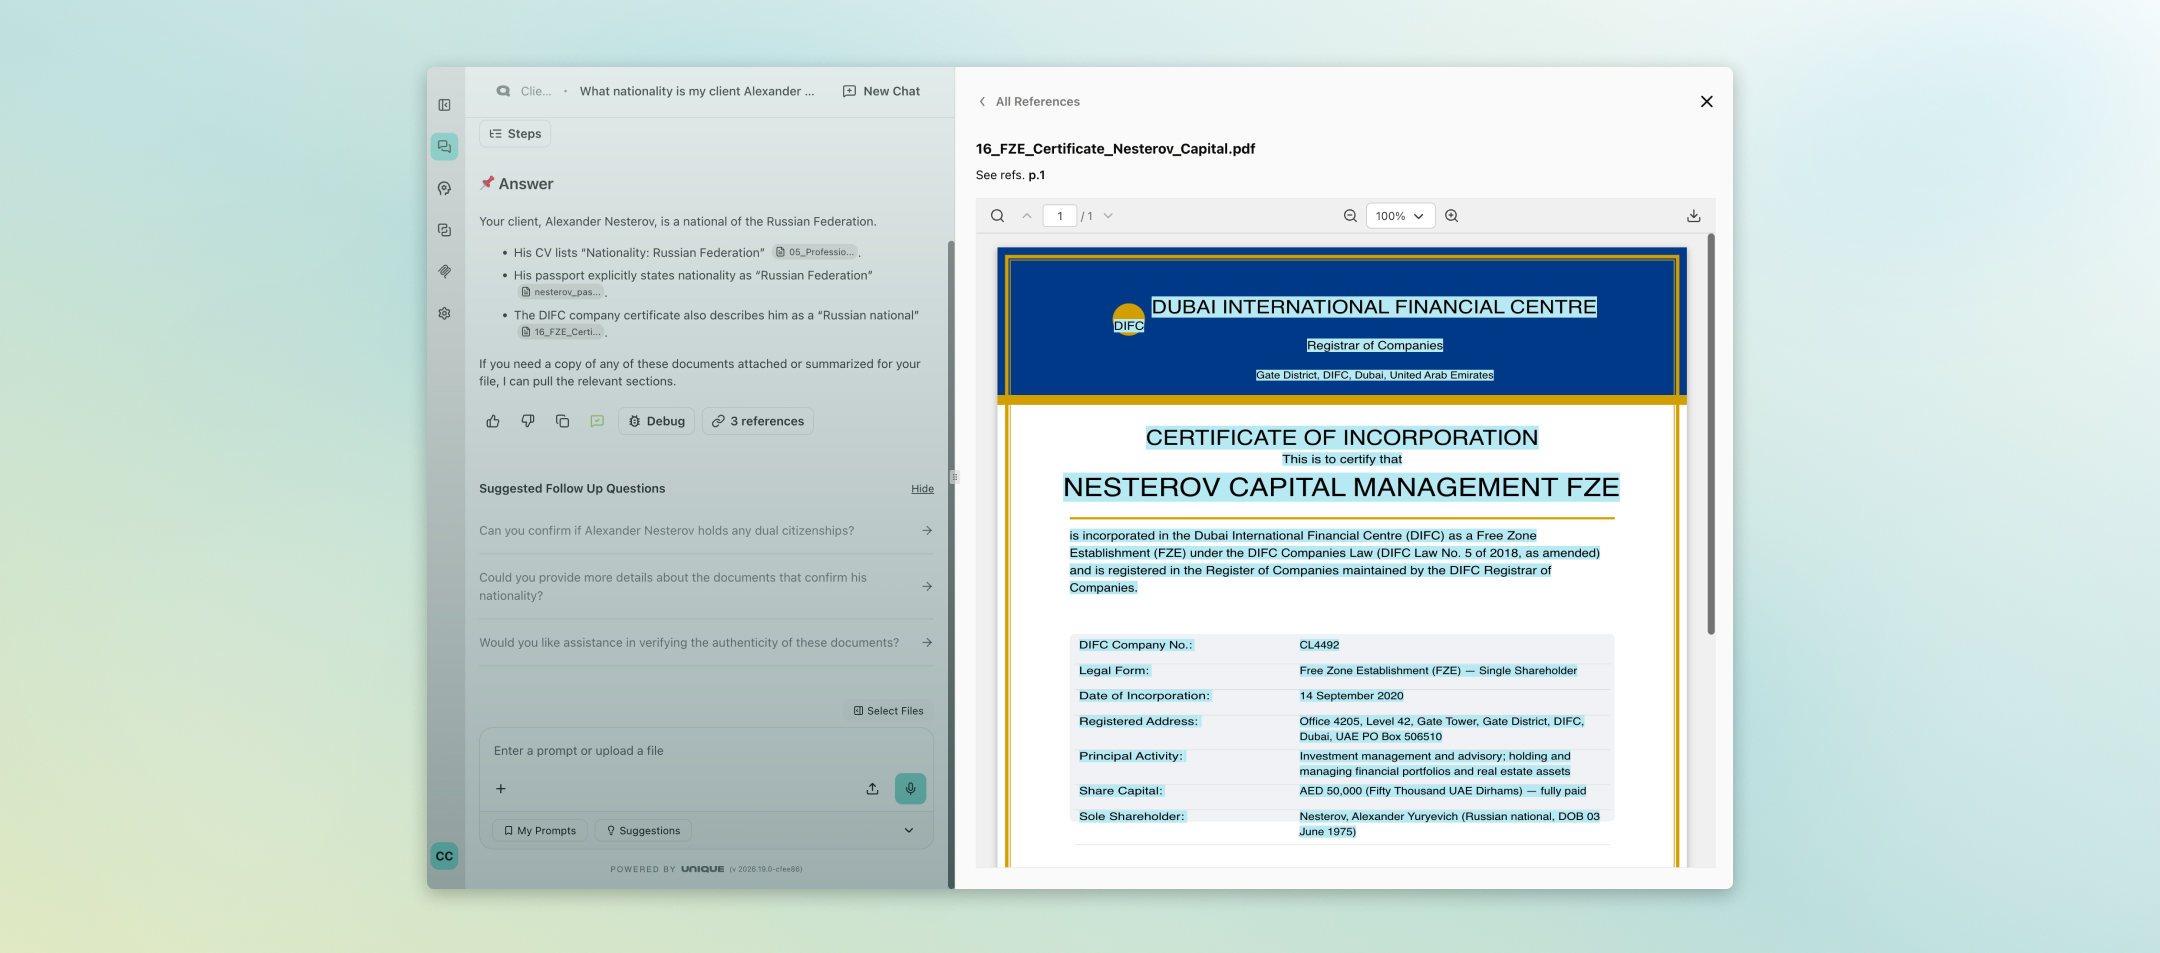This screenshot has height=953, width=2160.
Task: Give the answer a thumbs up
Action: tap(493, 421)
